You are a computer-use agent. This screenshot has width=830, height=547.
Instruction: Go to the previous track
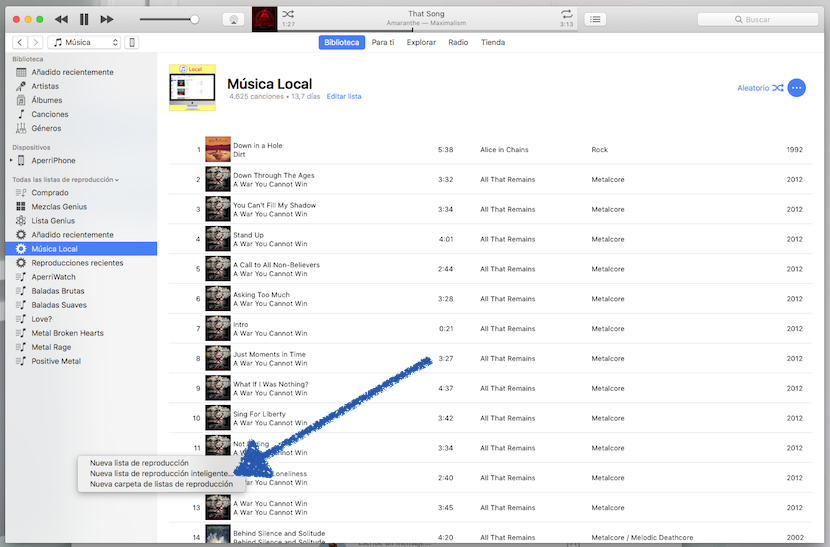point(61,19)
